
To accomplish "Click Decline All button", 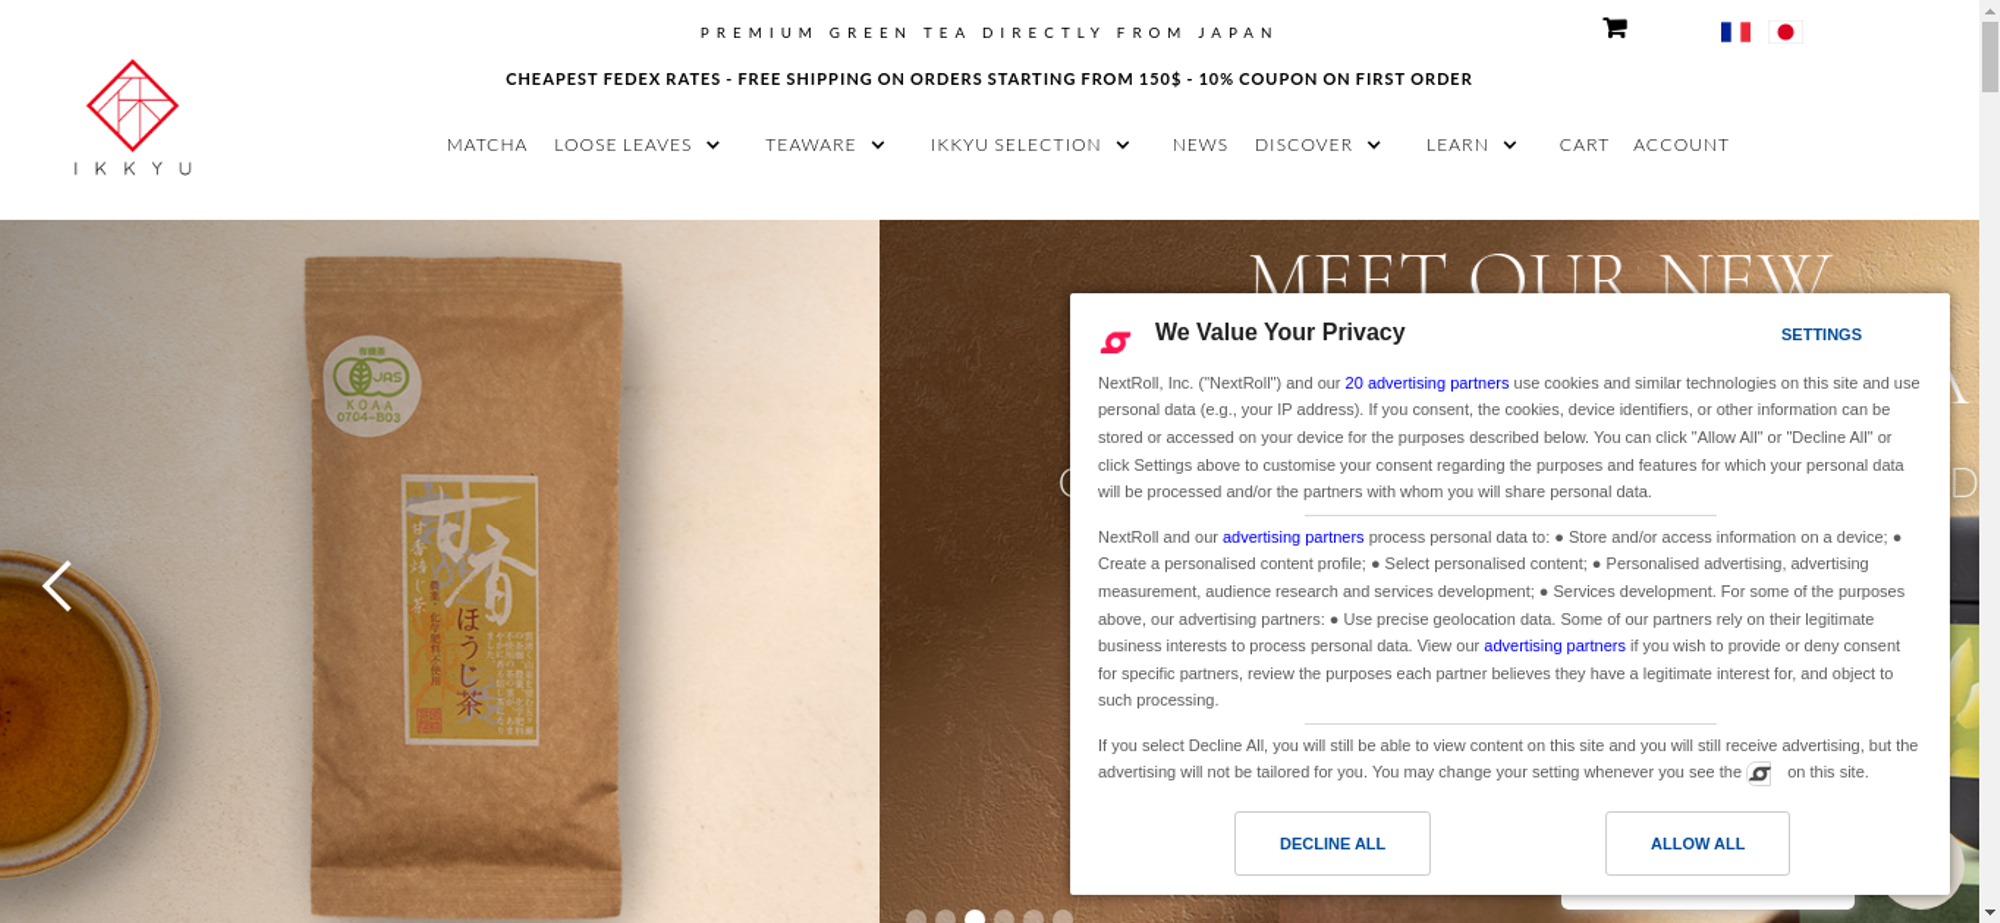I will (x=1332, y=843).
